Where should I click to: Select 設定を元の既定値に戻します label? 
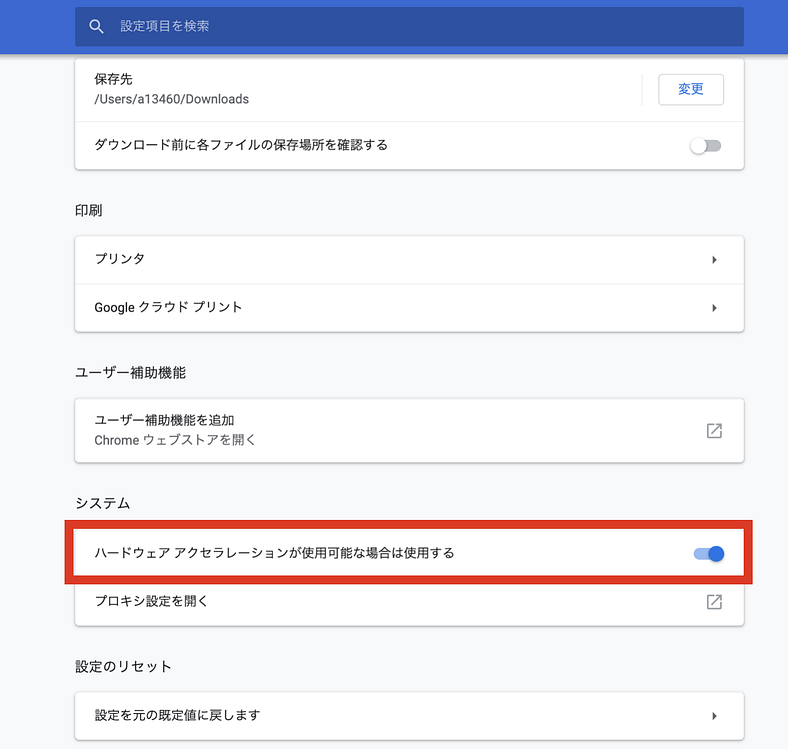[x=177, y=715]
